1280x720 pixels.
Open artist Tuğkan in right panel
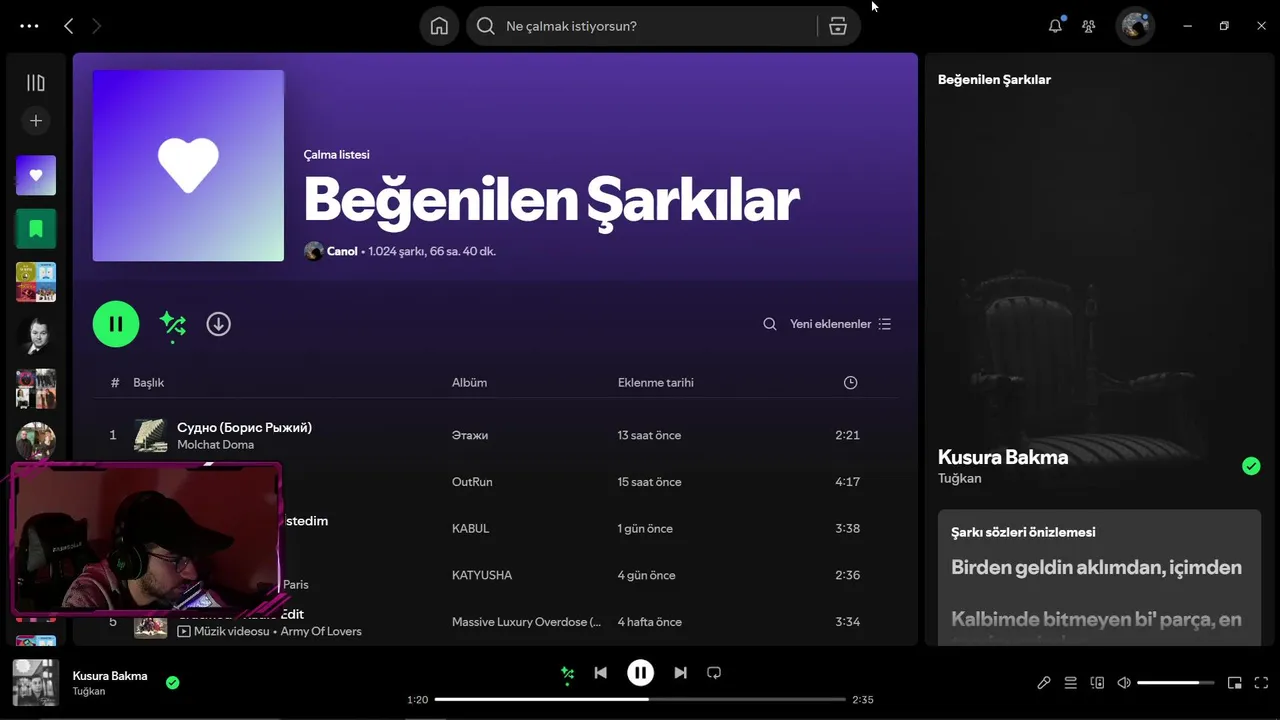959,478
